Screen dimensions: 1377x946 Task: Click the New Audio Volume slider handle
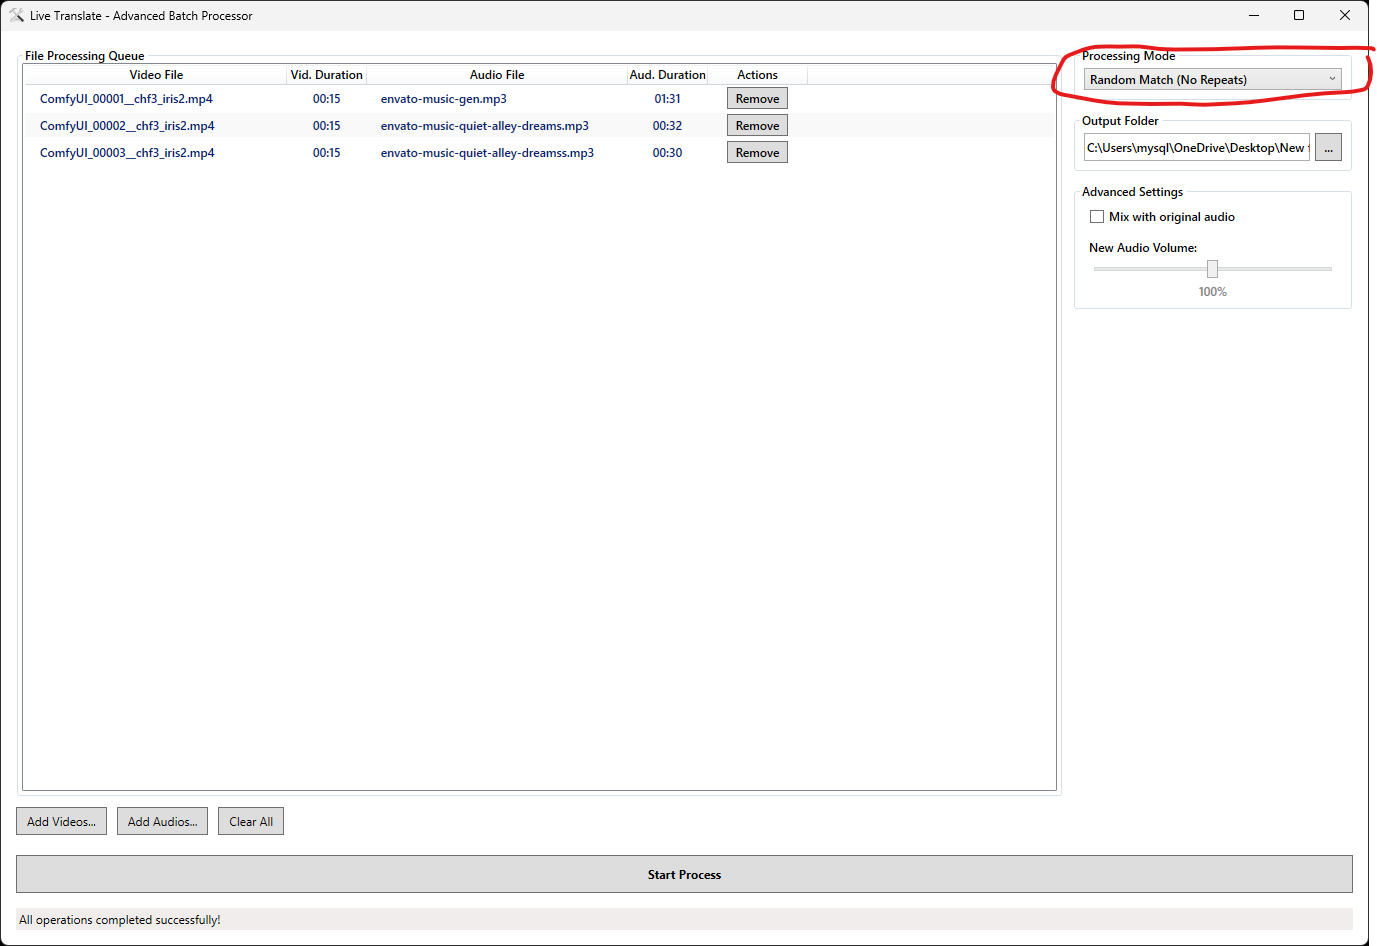(1212, 269)
